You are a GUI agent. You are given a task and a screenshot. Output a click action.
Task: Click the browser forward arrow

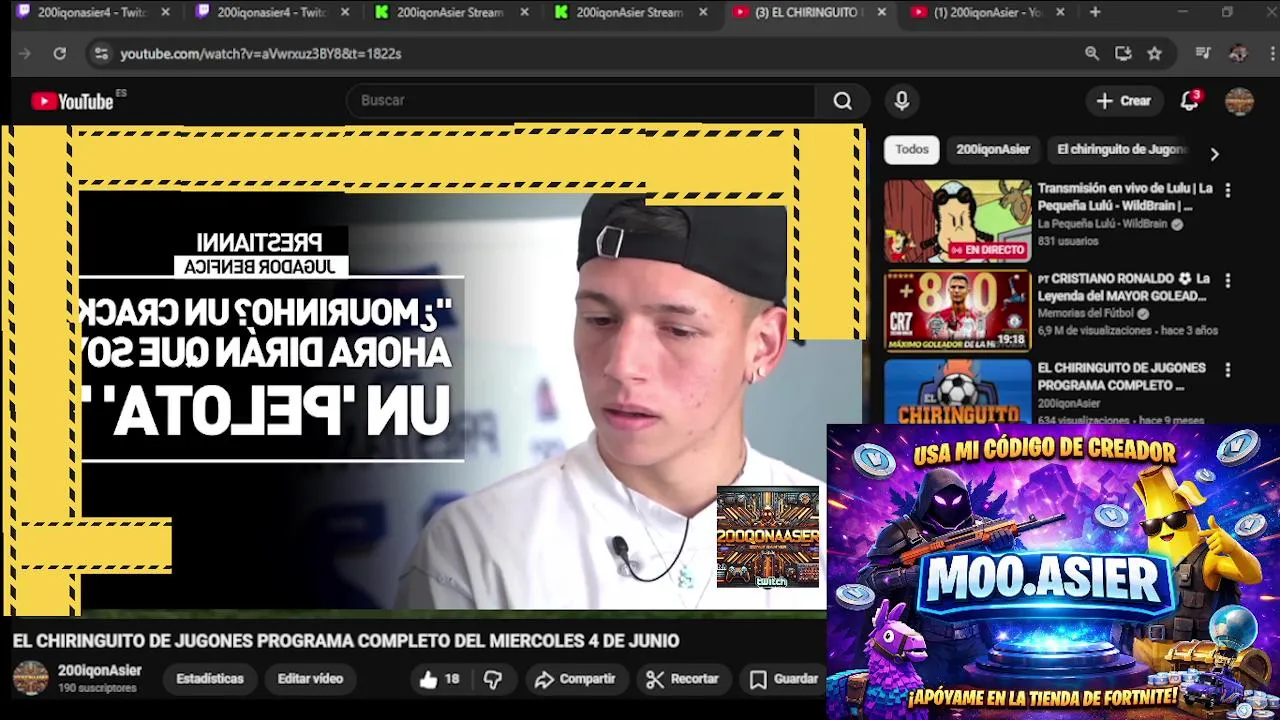(x=25, y=54)
